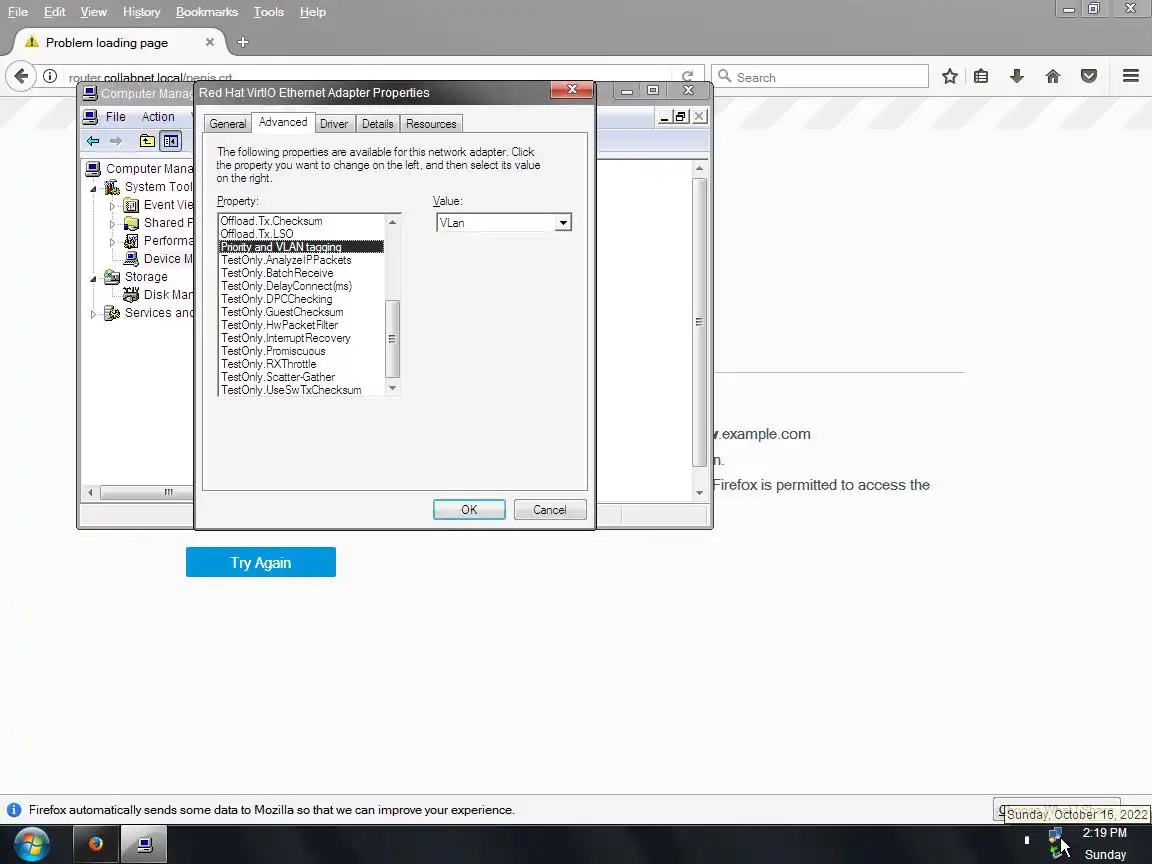Expand Shared Folders tree node

click(112, 223)
